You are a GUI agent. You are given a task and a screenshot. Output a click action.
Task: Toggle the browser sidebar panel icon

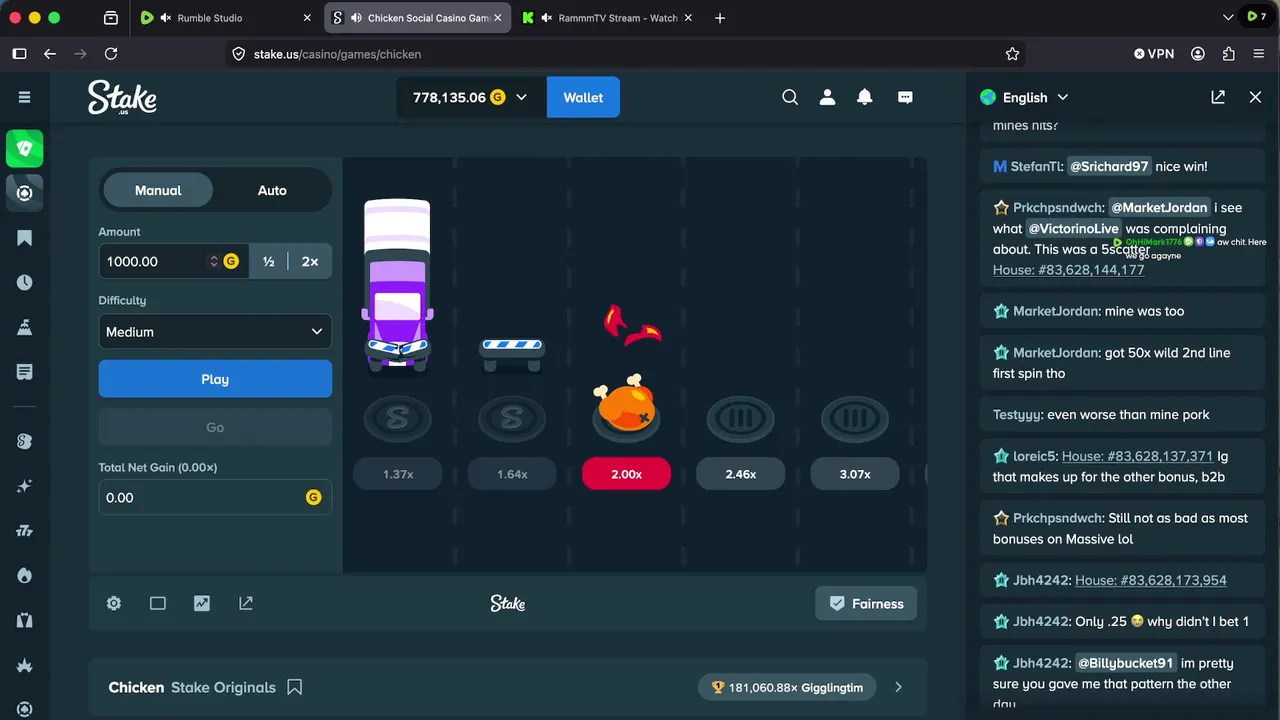(x=19, y=54)
